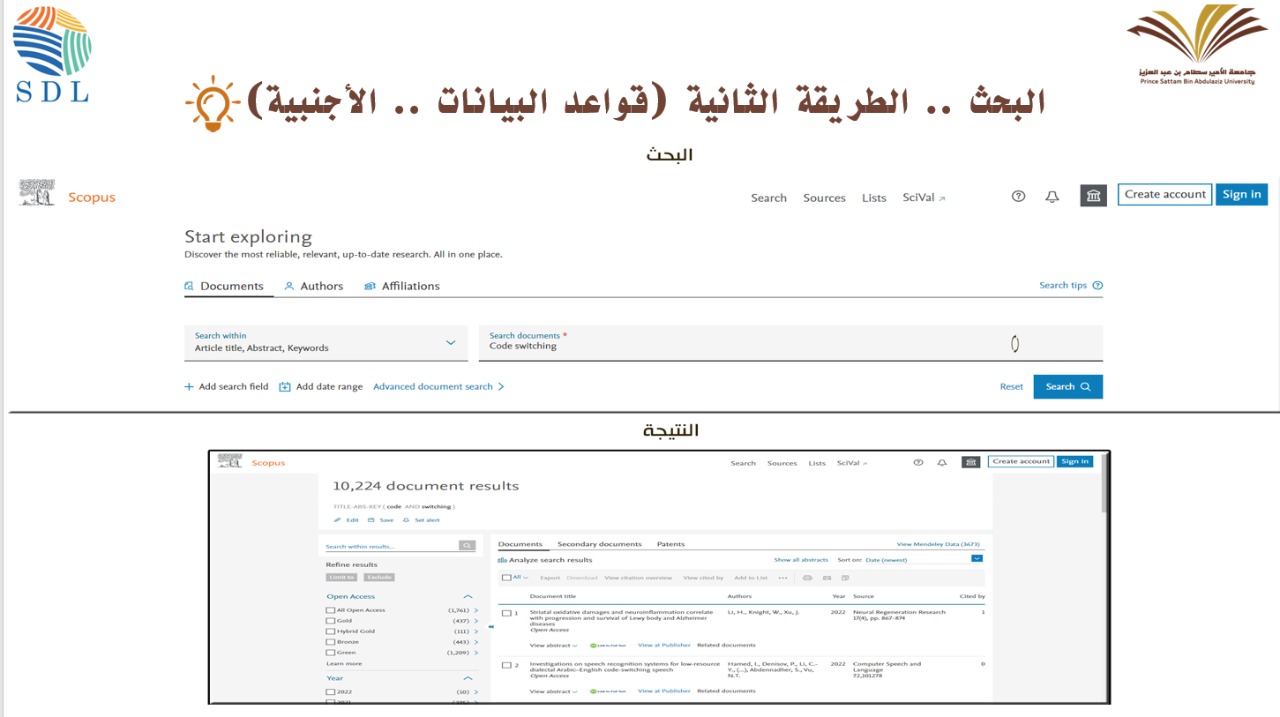Screen dimensions: 1280x717
Task: Open the SDL logo at top left
Action: click(x=52, y=54)
